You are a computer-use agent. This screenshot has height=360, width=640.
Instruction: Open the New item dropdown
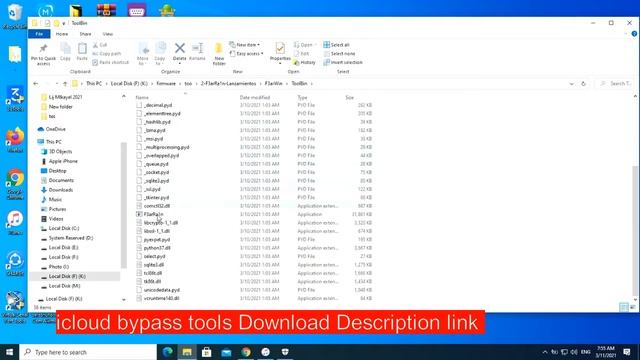click(x=244, y=45)
